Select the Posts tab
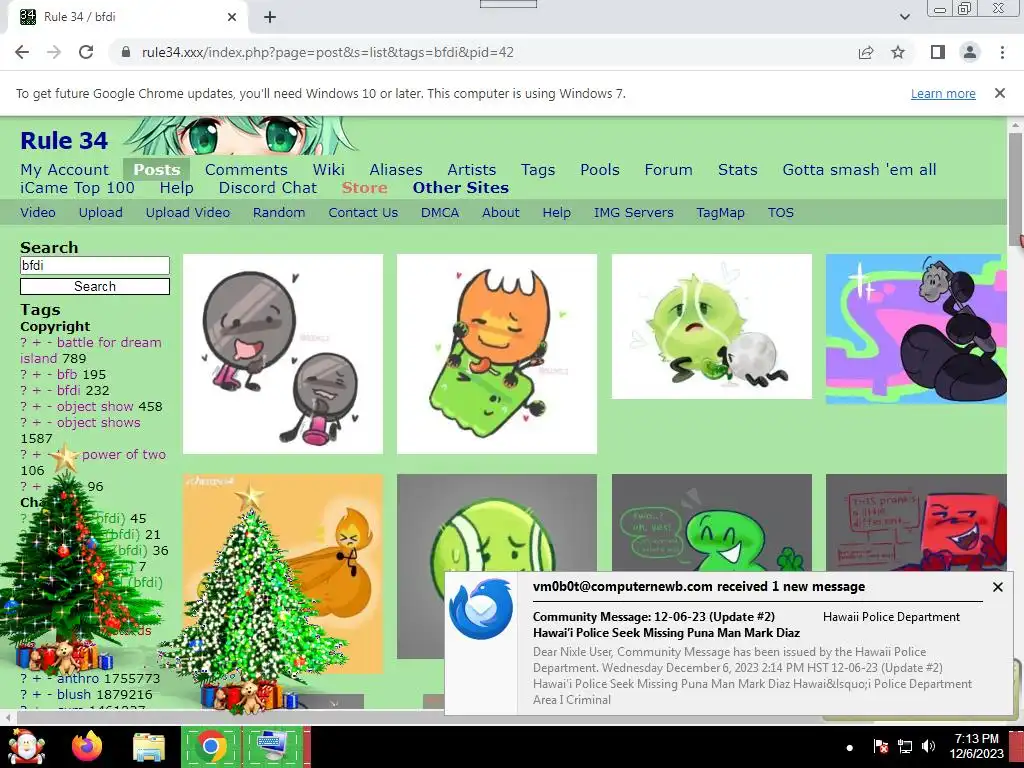The width and height of the screenshot is (1024, 768). click(x=157, y=170)
